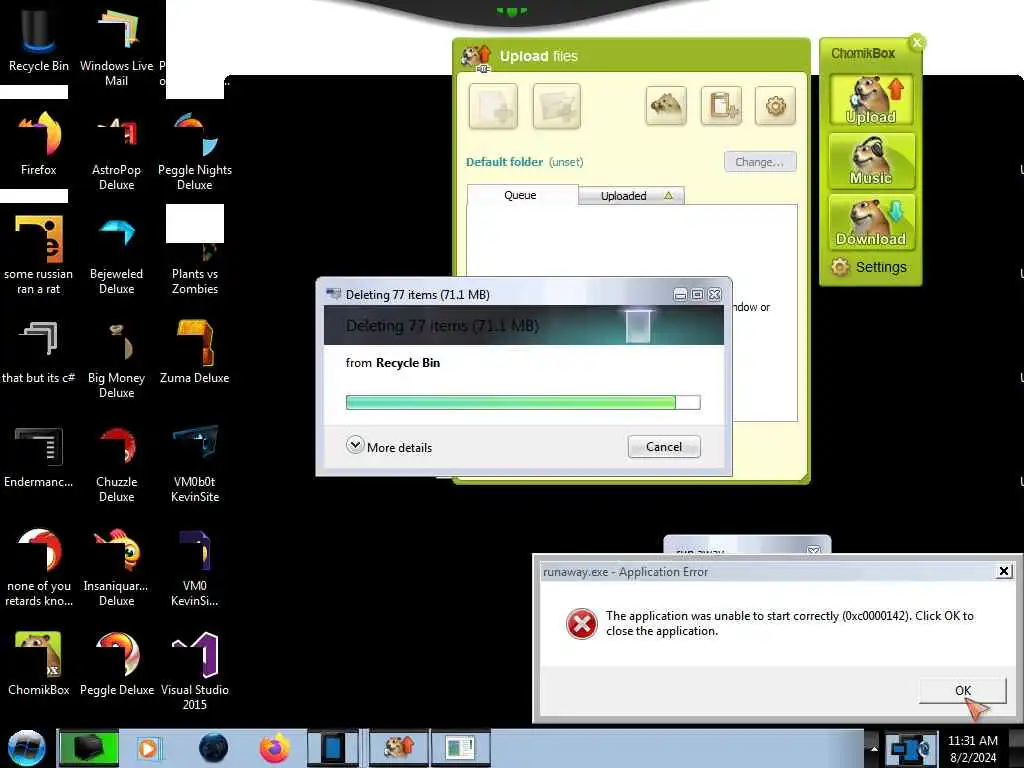Open the Insaniquar... Deluxe desktop shortcut

(x=116, y=567)
